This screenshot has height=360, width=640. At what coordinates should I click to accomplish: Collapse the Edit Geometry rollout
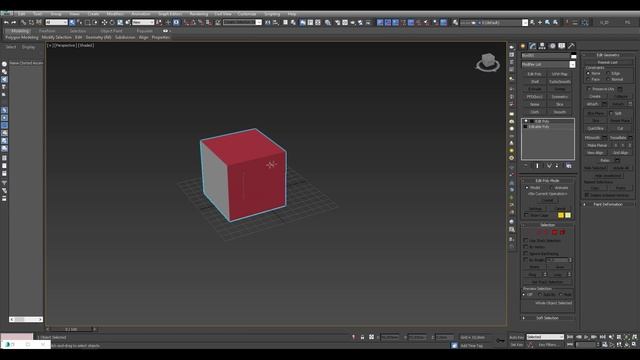(608, 55)
